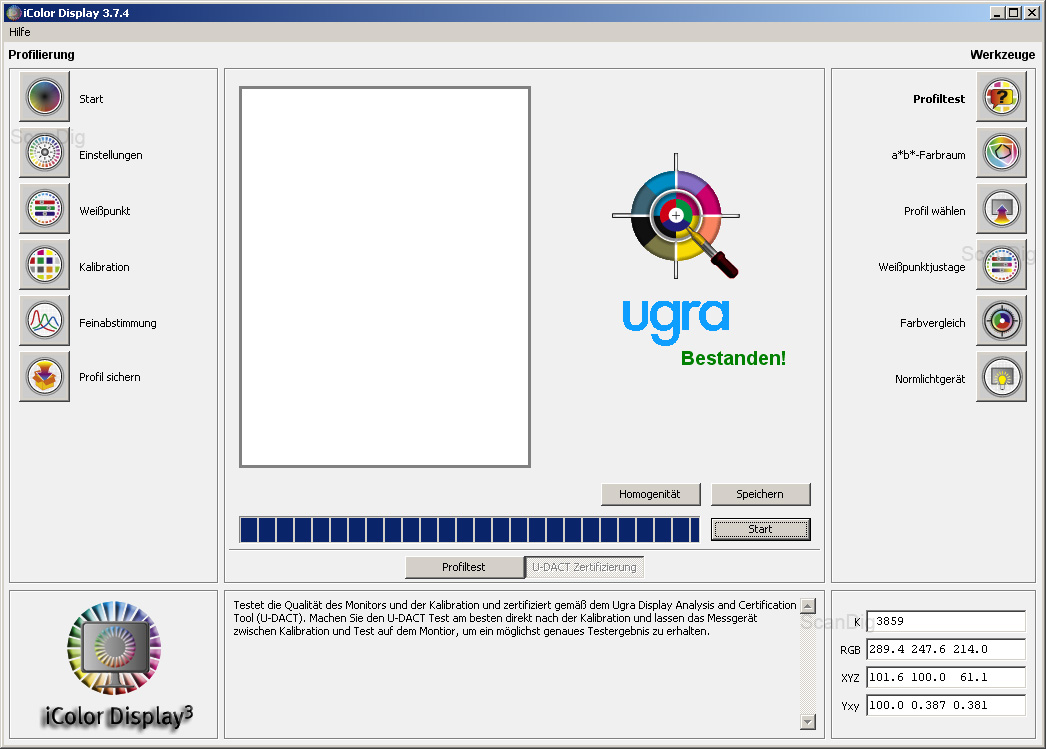The width and height of the screenshot is (1046, 749).
Task: Click the Kalibration label text
Action: [104, 267]
